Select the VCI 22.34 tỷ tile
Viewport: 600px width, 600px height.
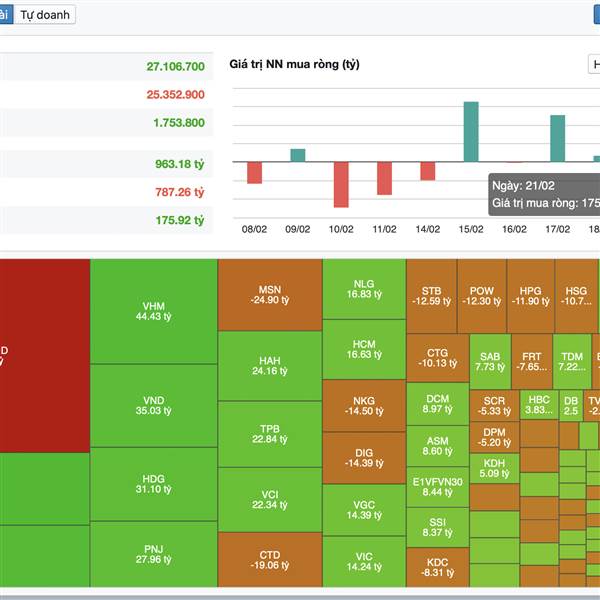pos(270,499)
